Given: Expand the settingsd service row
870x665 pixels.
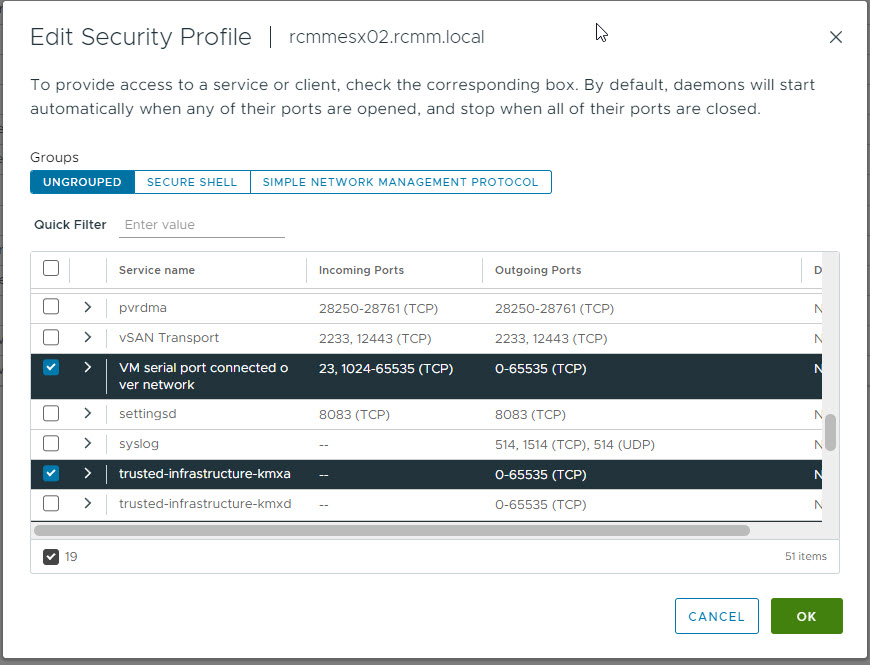Looking at the screenshot, I should [87, 413].
